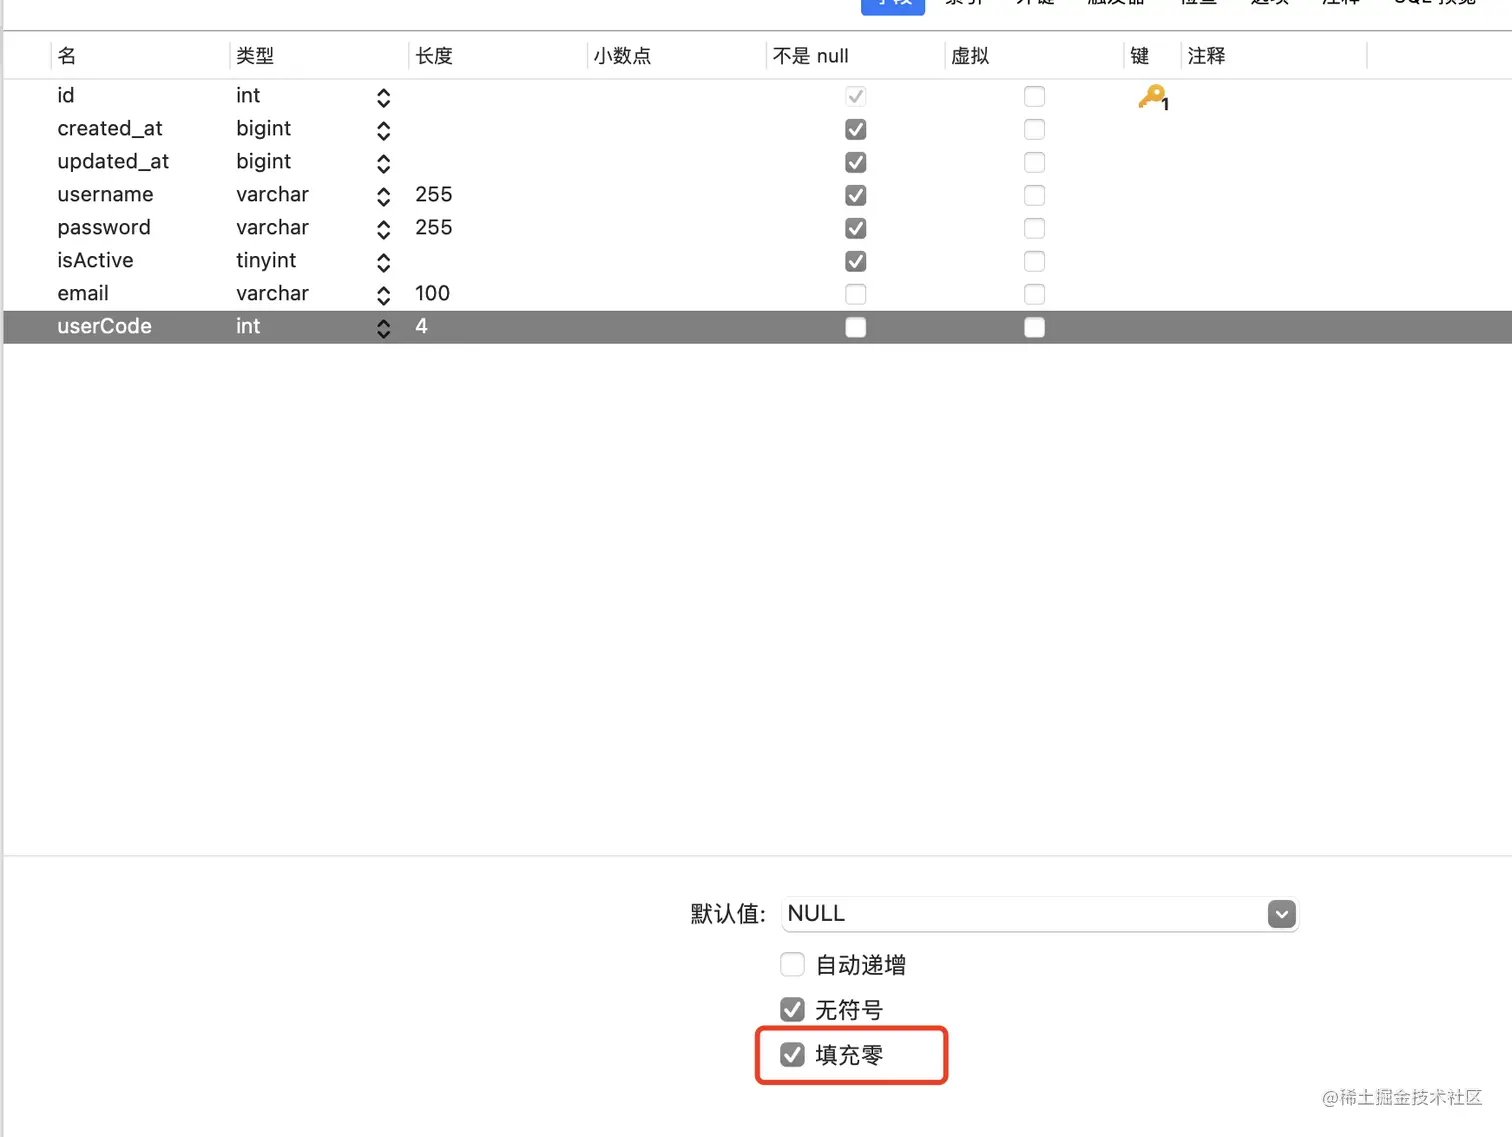This screenshot has height=1137, width=1512.
Task: Click the 小数点 column header
Action: [622, 56]
